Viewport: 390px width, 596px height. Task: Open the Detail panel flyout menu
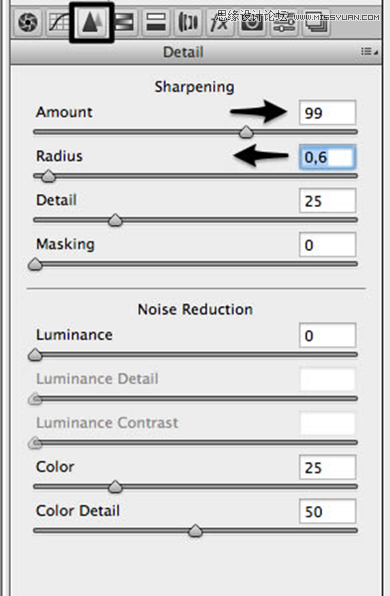coord(369,51)
